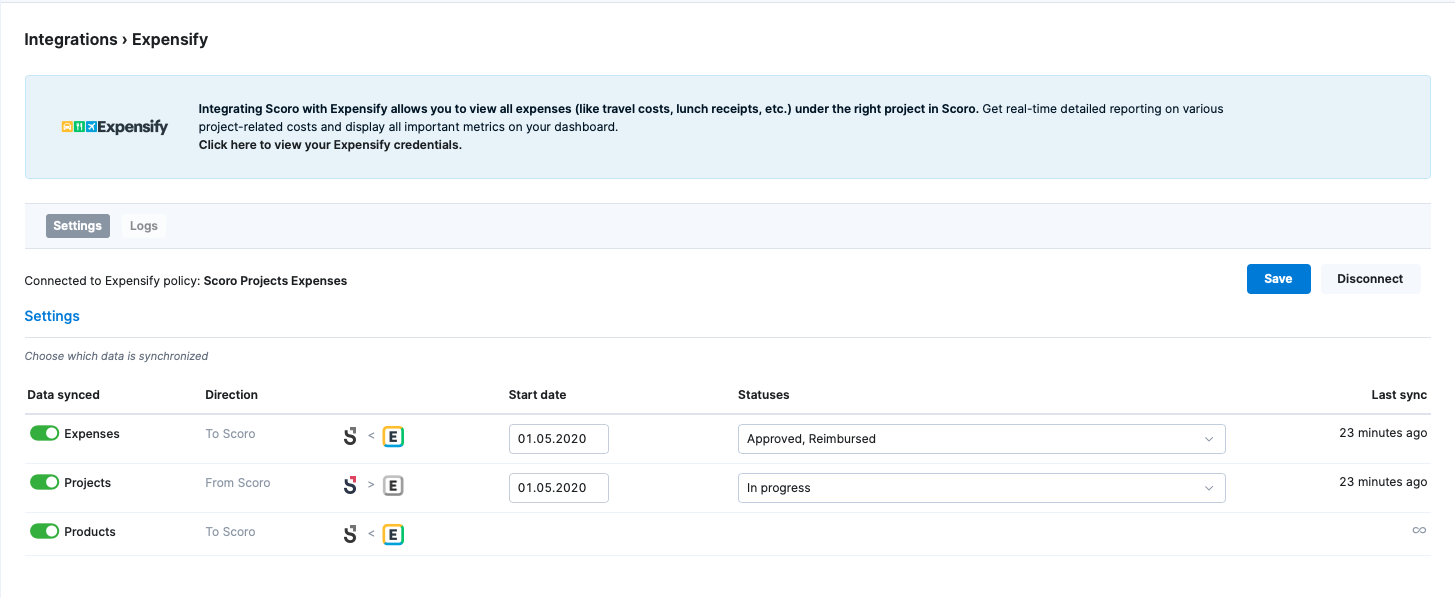Click the 'Statuses' column header
The width and height of the screenshot is (1455, 598).
[764, 395]
